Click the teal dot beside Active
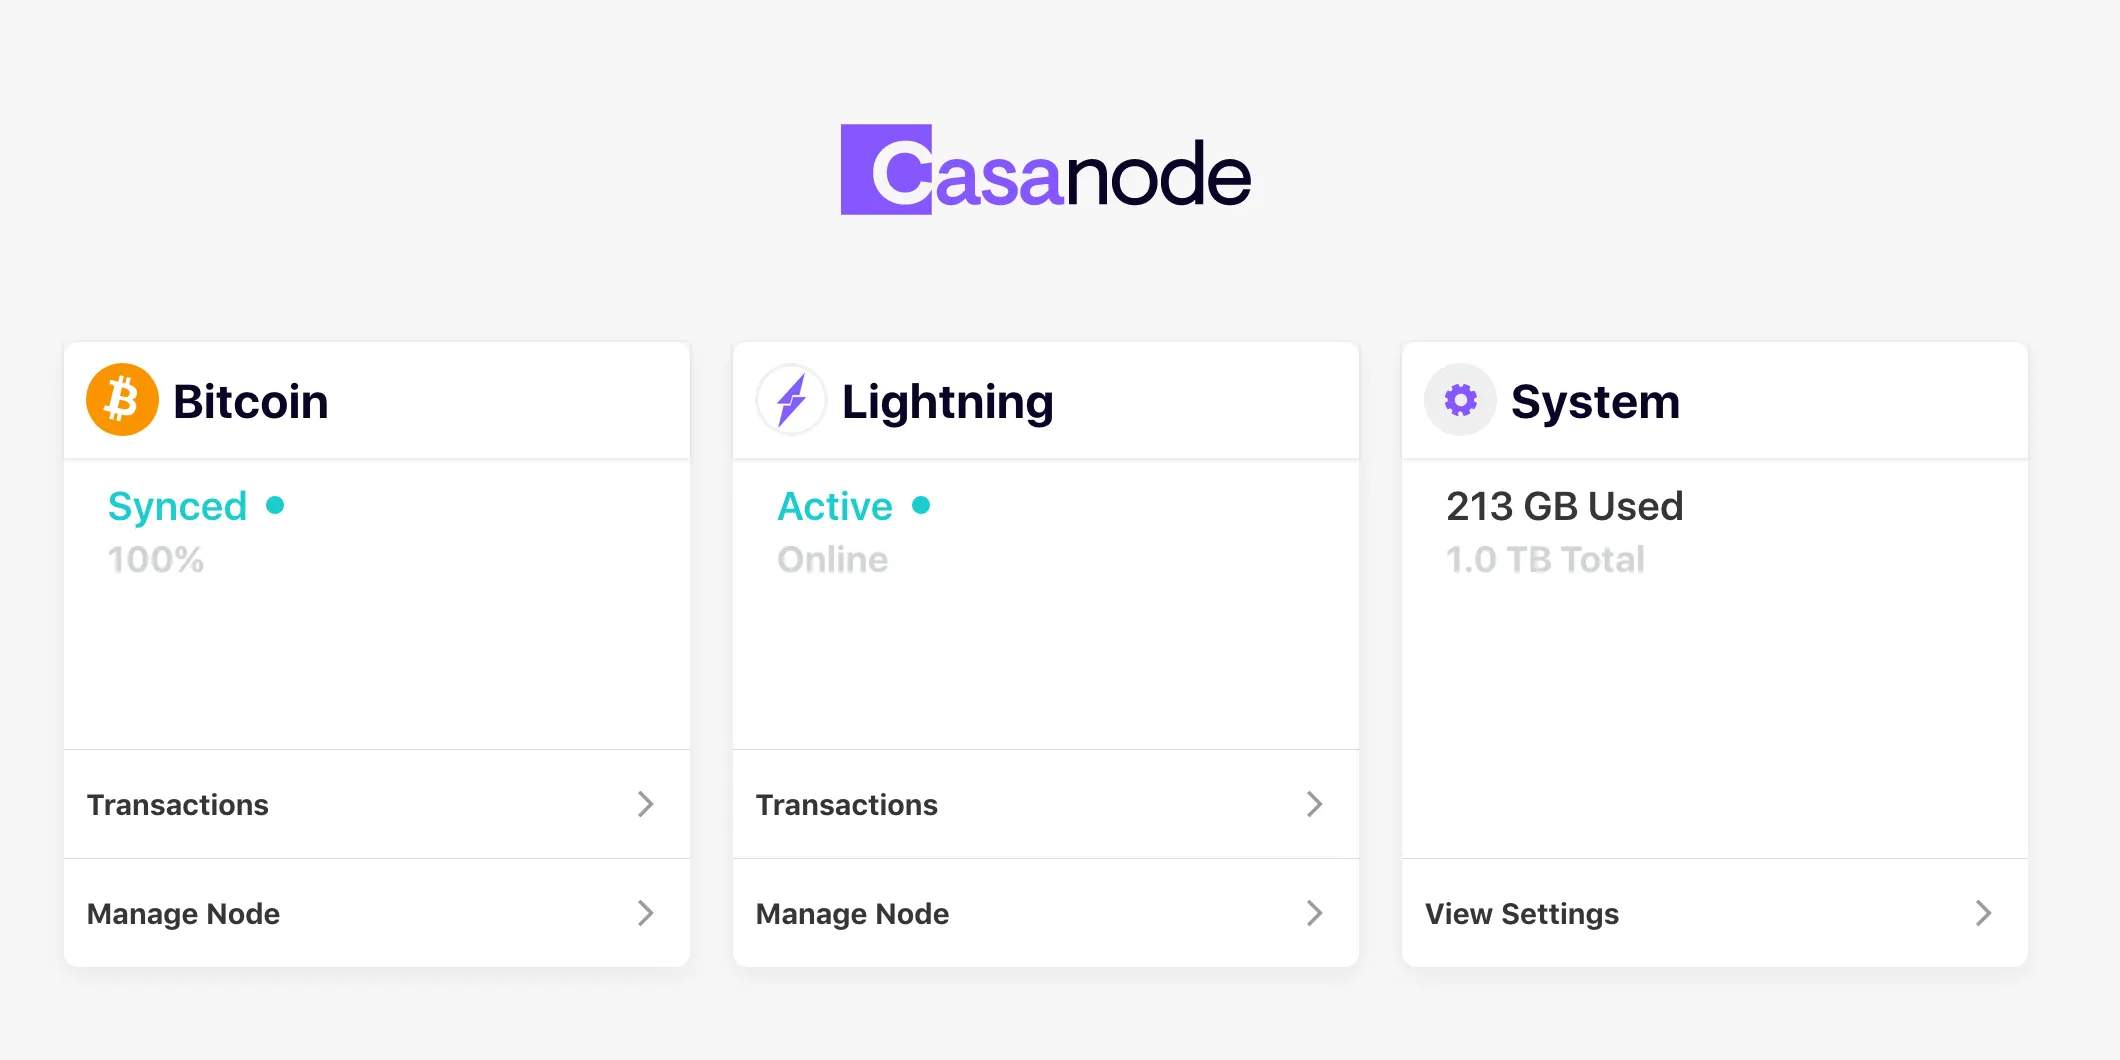This screenshot has width=2120, height=1060. click(x=921, y=506)
